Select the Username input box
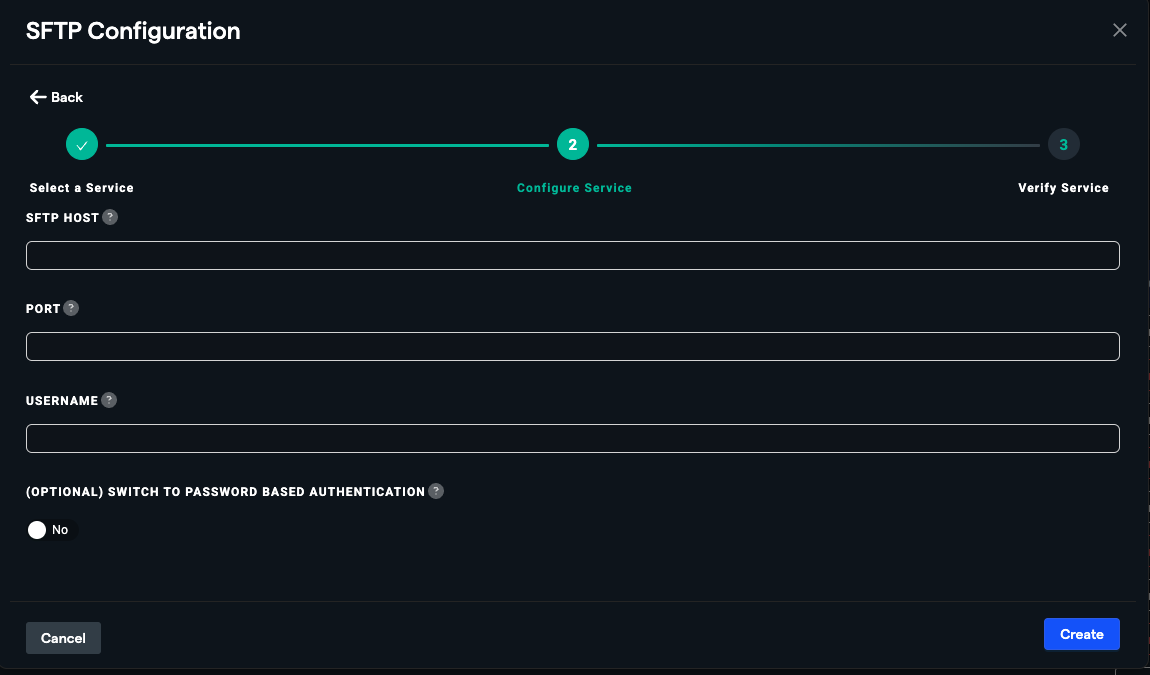1150x675 pixels. tap(572, 439)
